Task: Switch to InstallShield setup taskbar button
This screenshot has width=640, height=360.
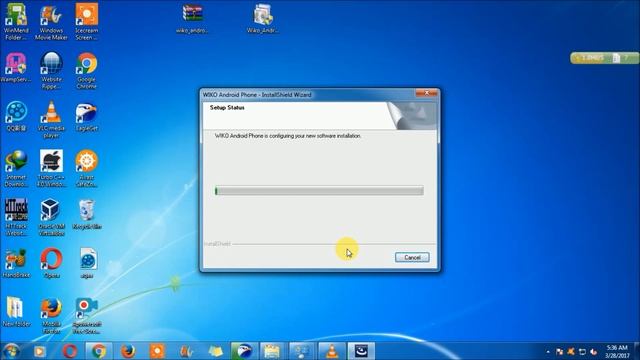Action: pyautogui.click(x=361, y=351)
